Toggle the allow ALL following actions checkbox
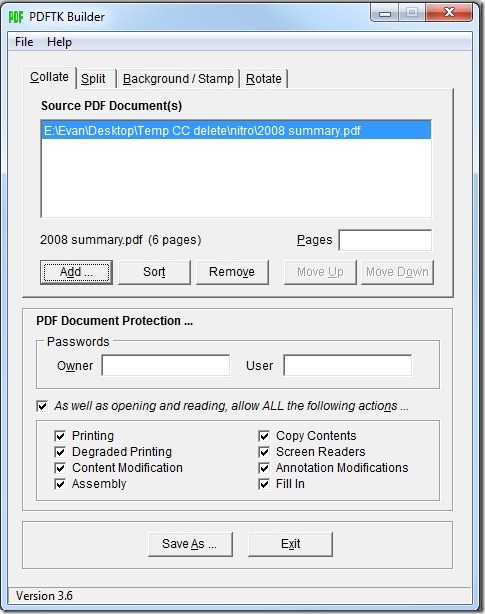This screenshot has width=485, height=614. pyautogui.click(x=42, y=406)
